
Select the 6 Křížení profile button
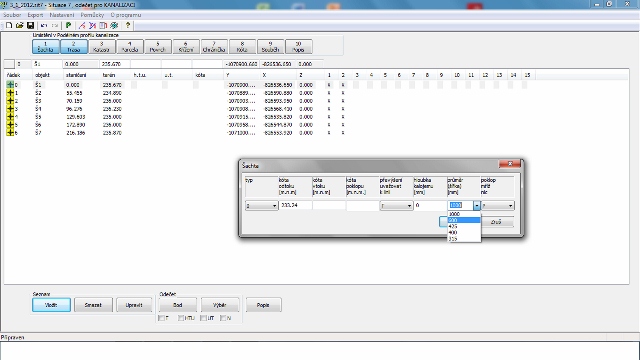pyautogui.click(x=186, y=47)
